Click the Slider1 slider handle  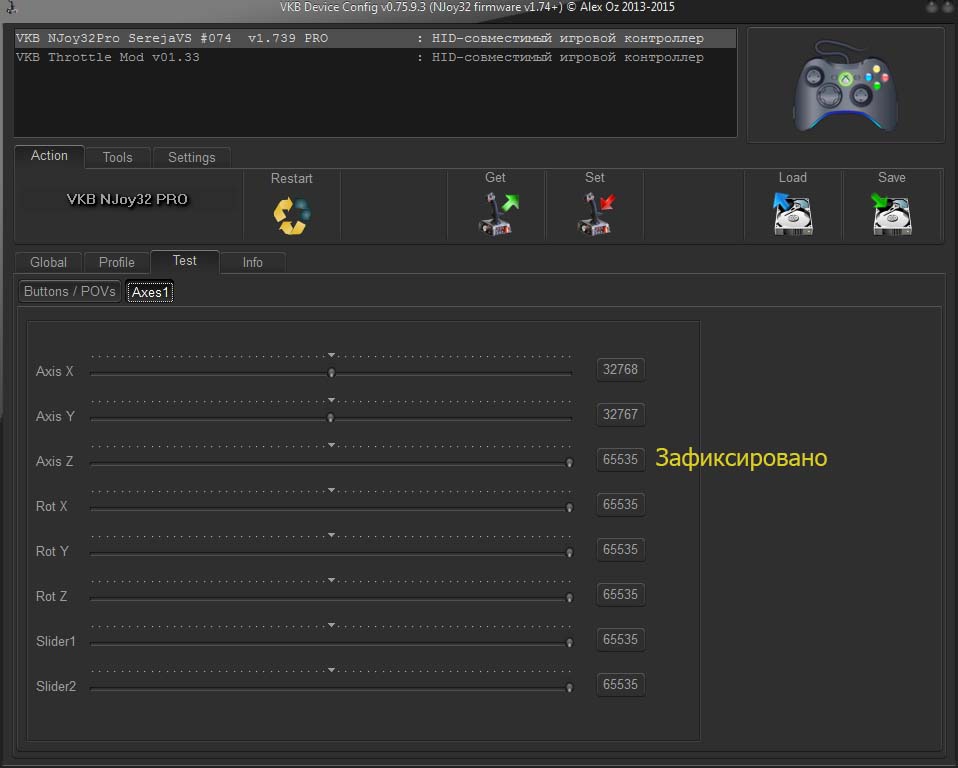pos(569,642)
